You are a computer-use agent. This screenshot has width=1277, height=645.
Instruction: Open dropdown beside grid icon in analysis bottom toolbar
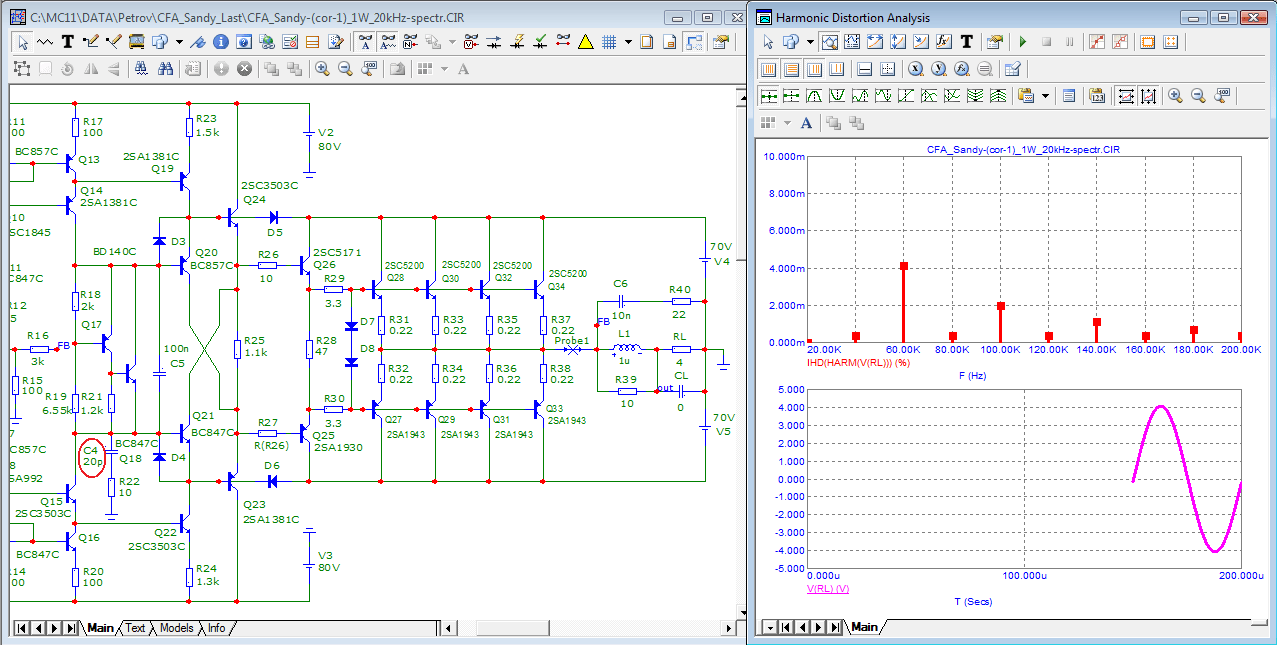(x=788, y=123)
